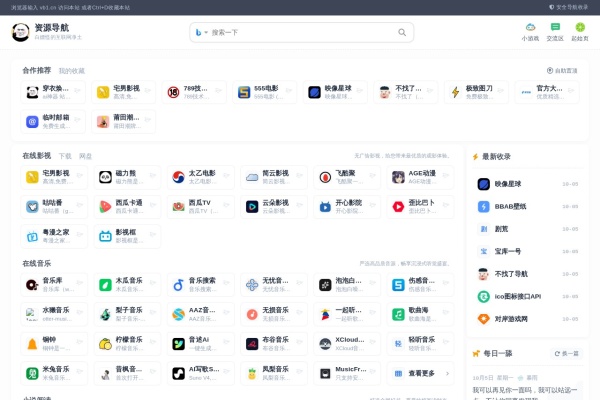The width and height of the screenshot is (600, 400).
Task: Switch to the 网盘 tab
Action: point(85,156)
